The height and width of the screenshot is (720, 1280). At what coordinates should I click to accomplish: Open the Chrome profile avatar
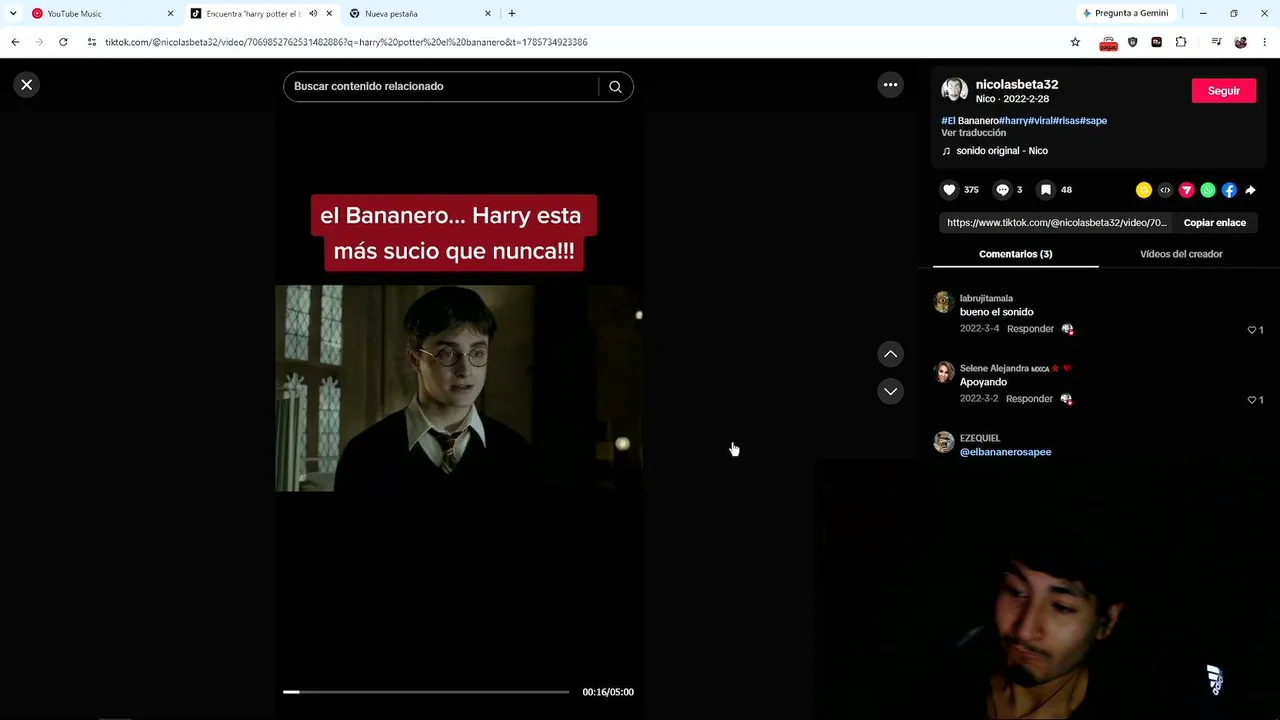[x=1241, y=42]
